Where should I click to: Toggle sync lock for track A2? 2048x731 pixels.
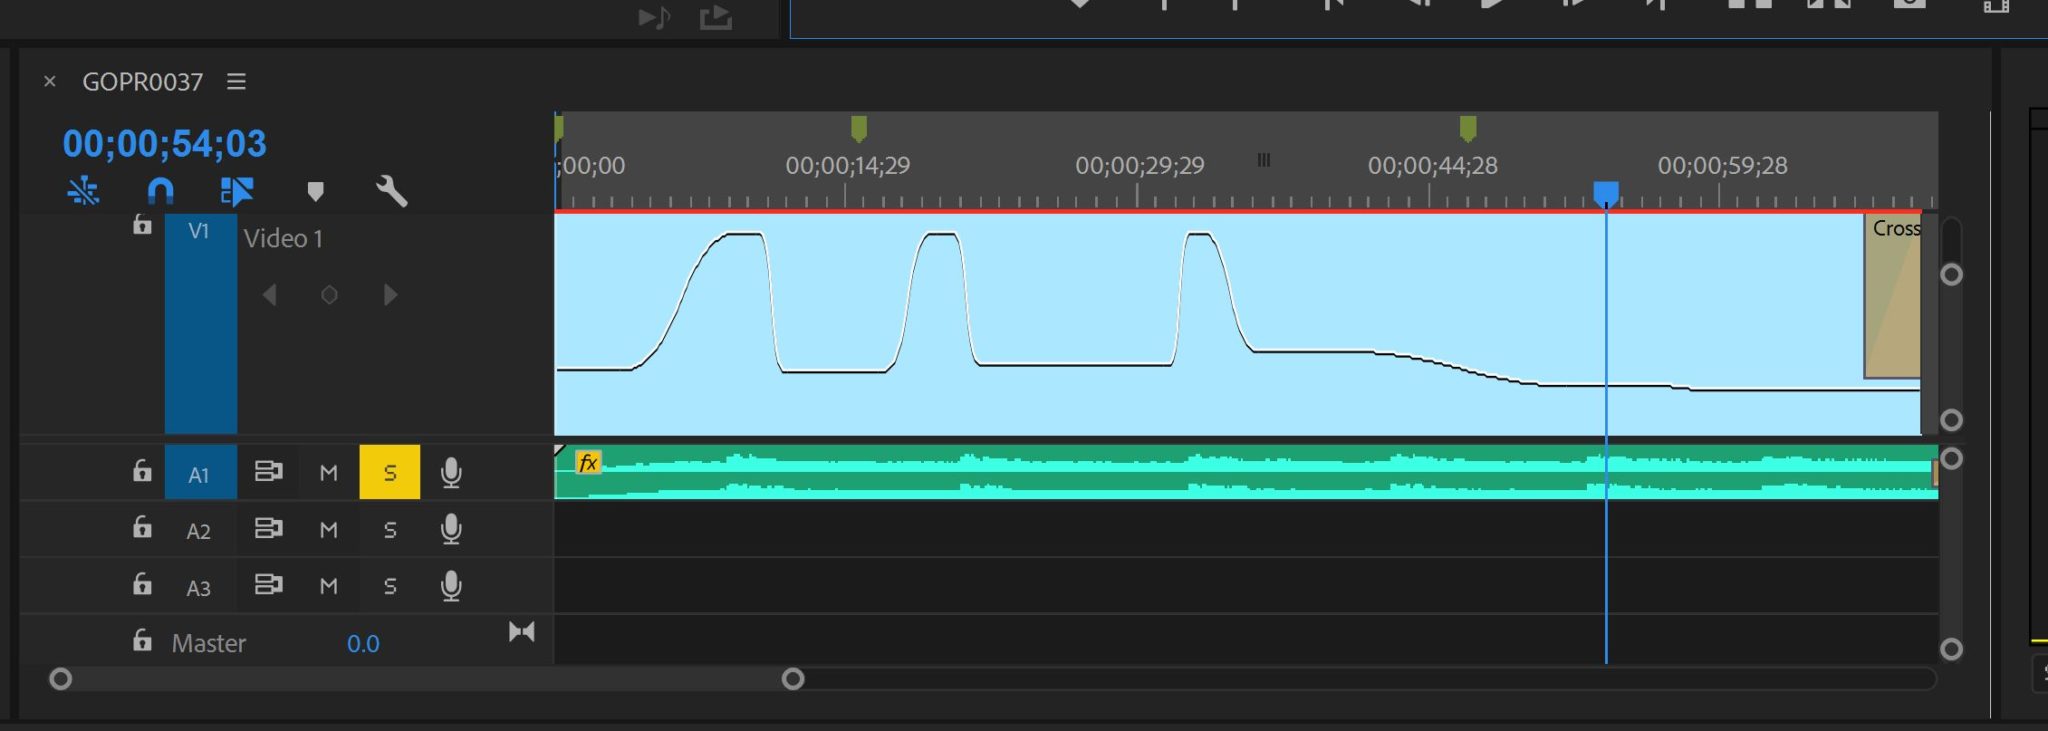click(268, 528)
